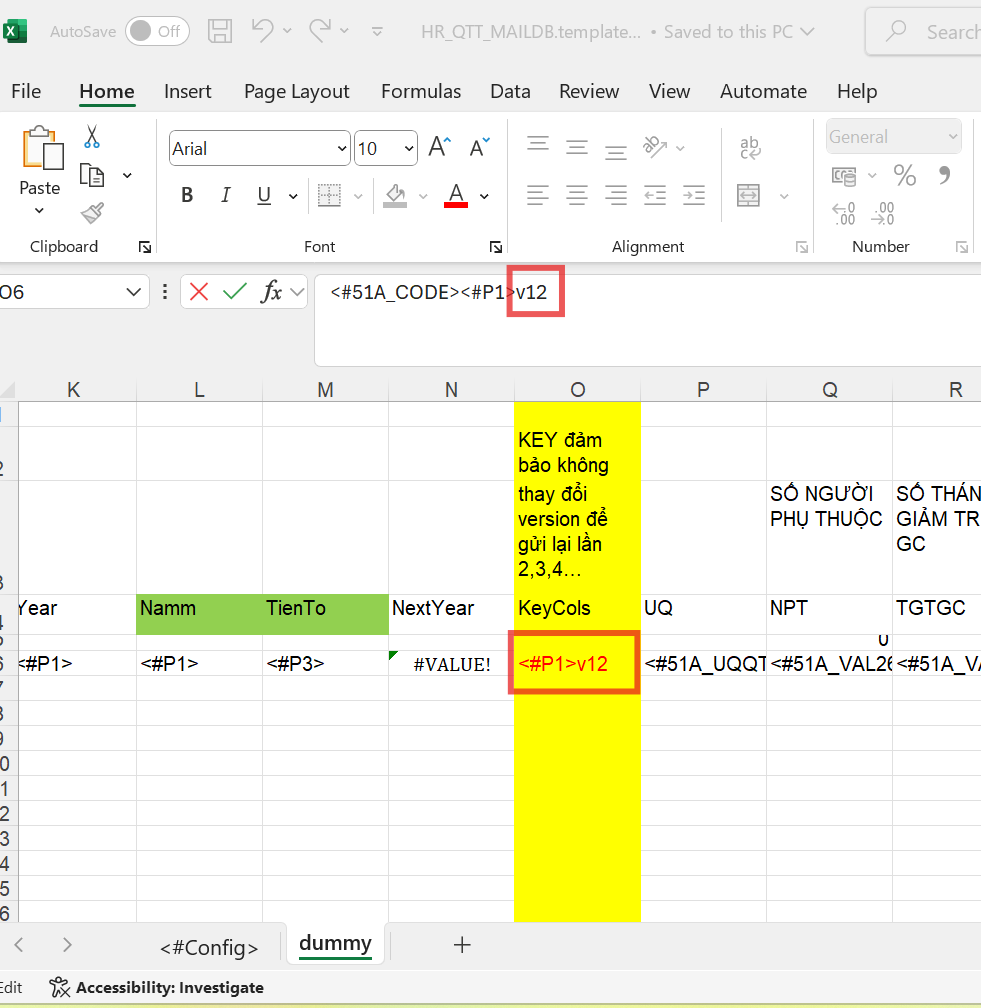Click the Save floppy disk icon
The width and height of the screenshot is (981, 1008).
[x=220, y=31]
